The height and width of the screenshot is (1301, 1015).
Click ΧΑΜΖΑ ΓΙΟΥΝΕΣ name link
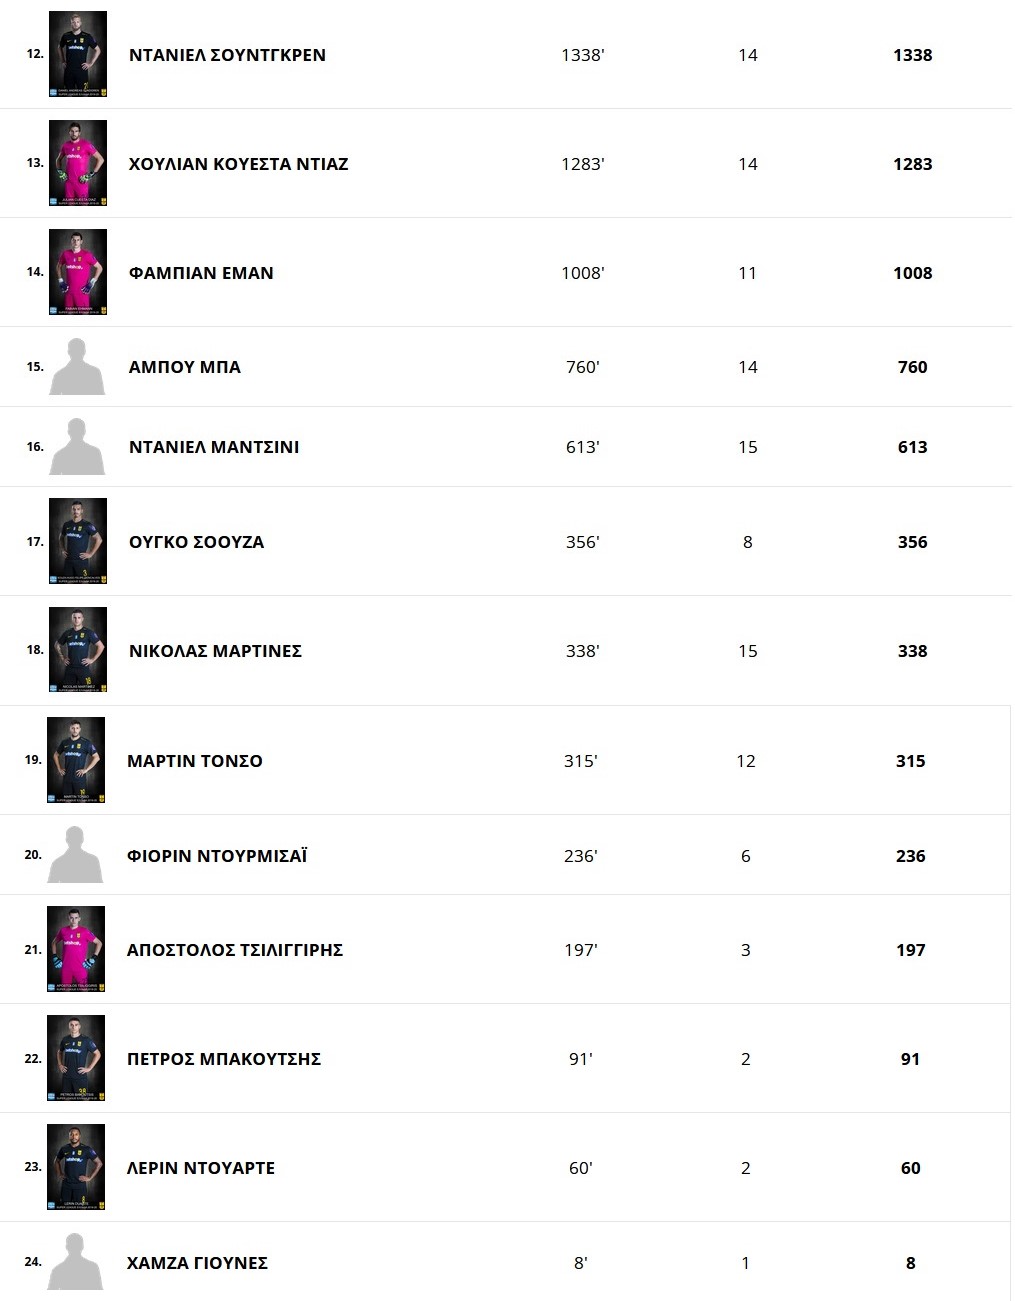coord(197,1263)
